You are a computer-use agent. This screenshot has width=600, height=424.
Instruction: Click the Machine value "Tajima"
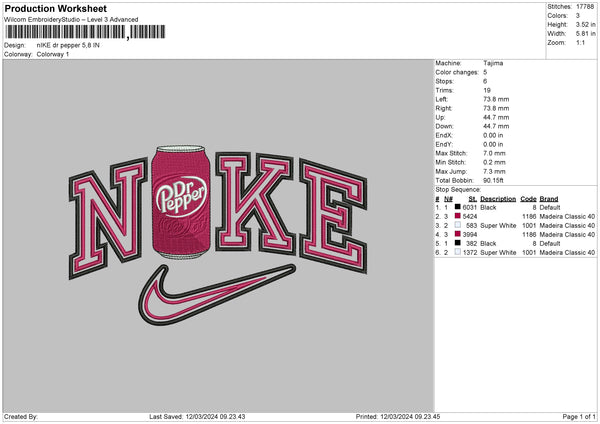point(493,63)
